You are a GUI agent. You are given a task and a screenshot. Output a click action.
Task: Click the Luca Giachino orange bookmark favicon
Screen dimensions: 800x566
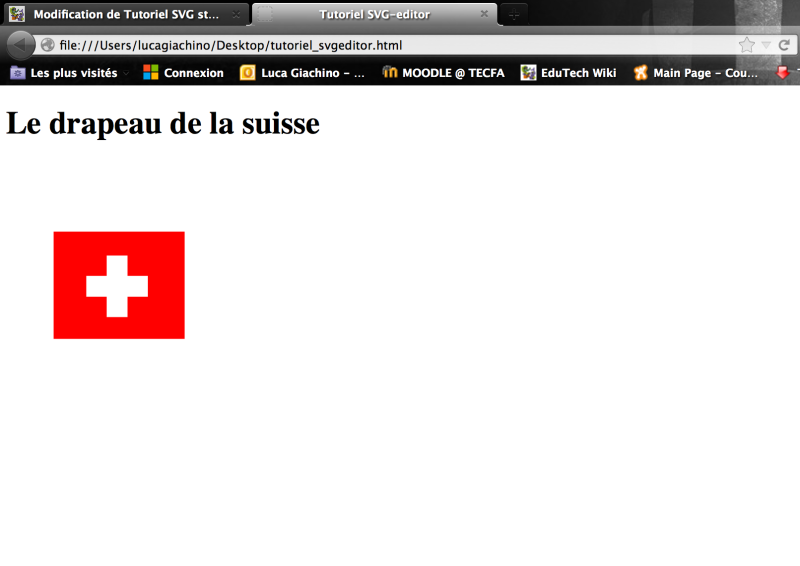[x=248, y=72]
